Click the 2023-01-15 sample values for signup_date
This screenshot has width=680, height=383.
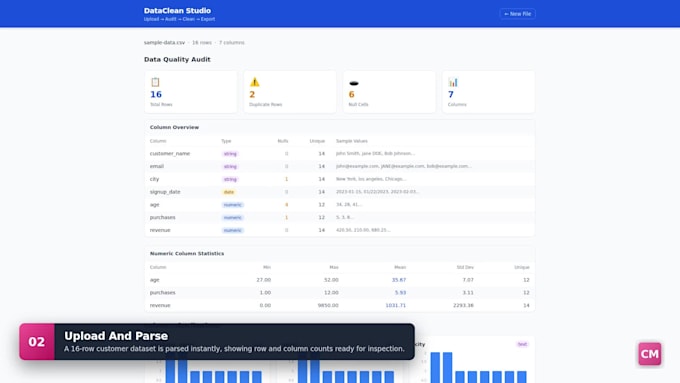pyautogui.click(x=378, y=192)
